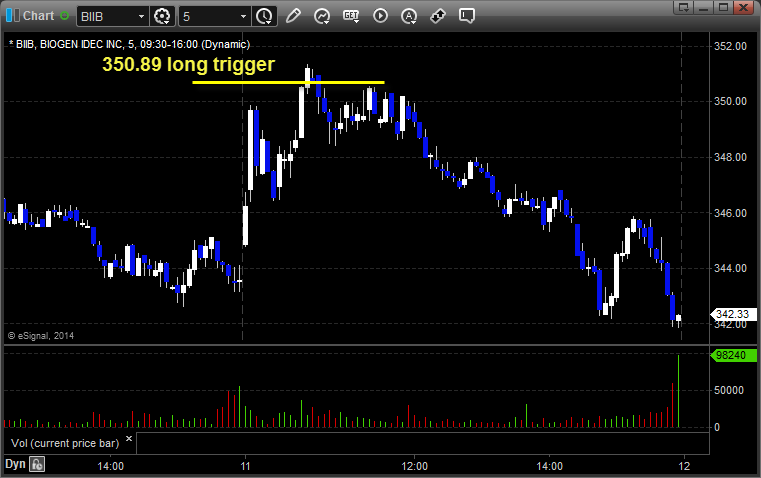Click the 346.00 price axis label
The height and width of the screenshot is (478, 761).
point(730,213)
